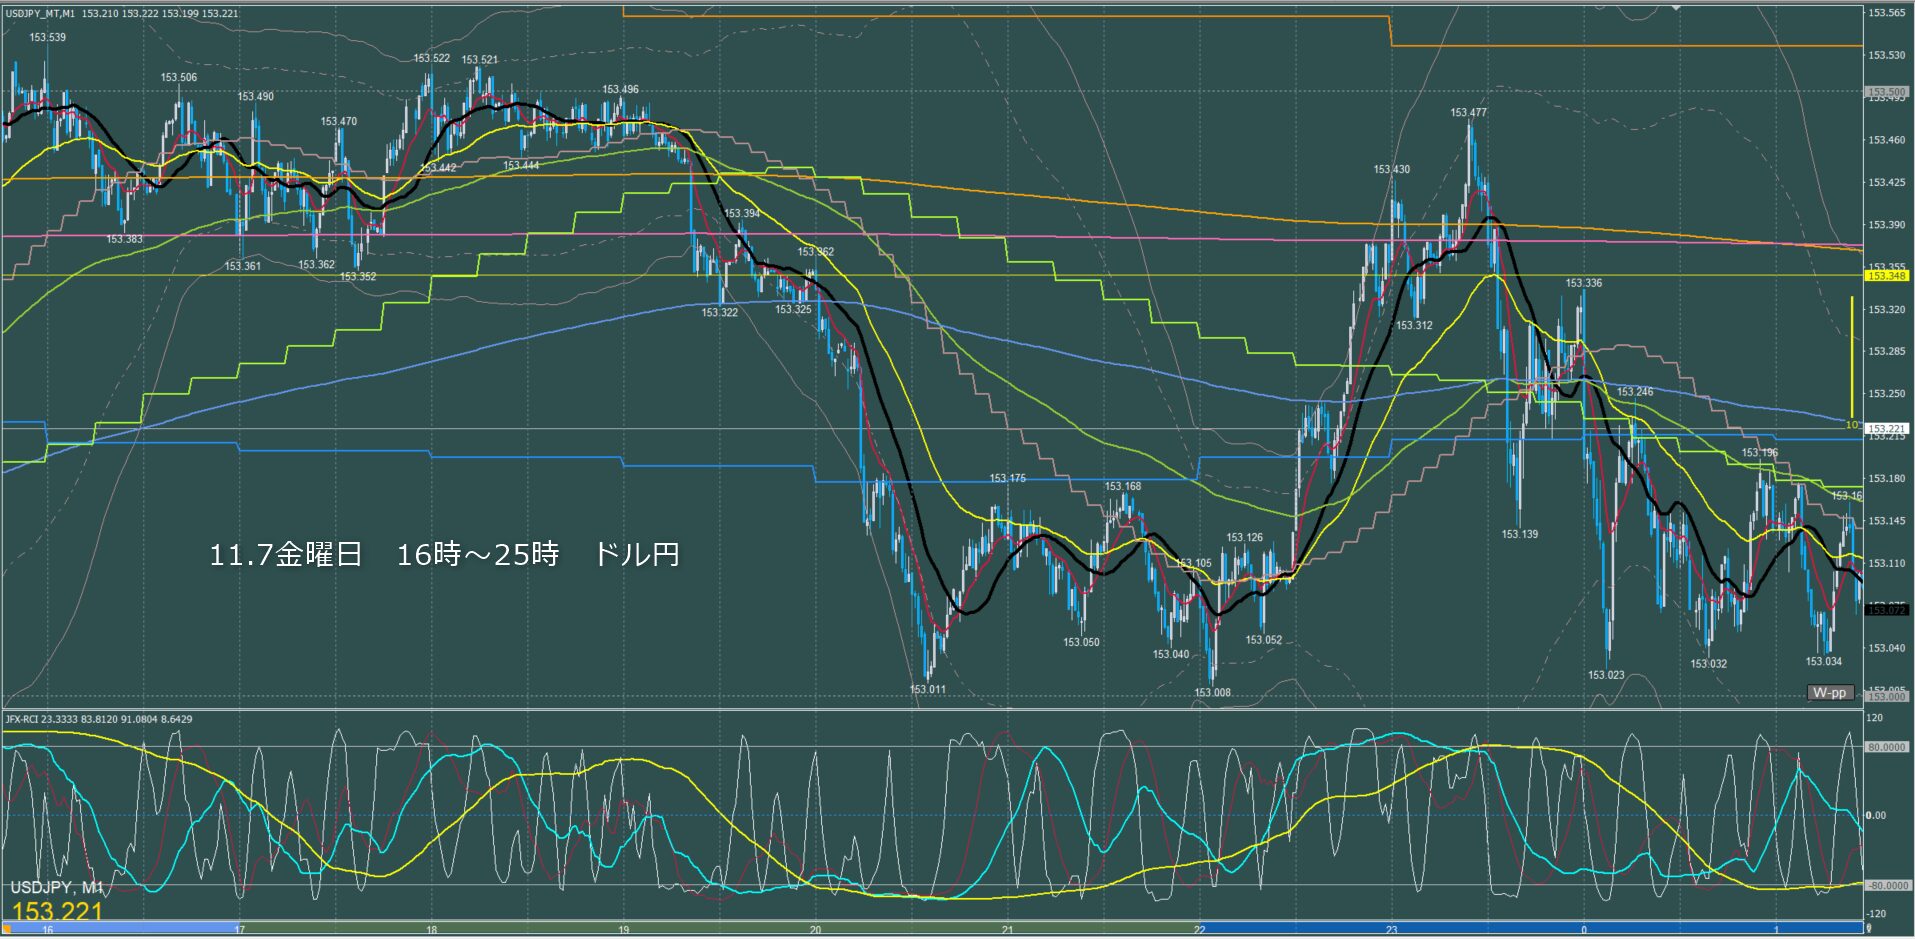Select the 18 hour mark on time axis
This screenshot has height=939, width=1915.
click(x=431, y=930)
